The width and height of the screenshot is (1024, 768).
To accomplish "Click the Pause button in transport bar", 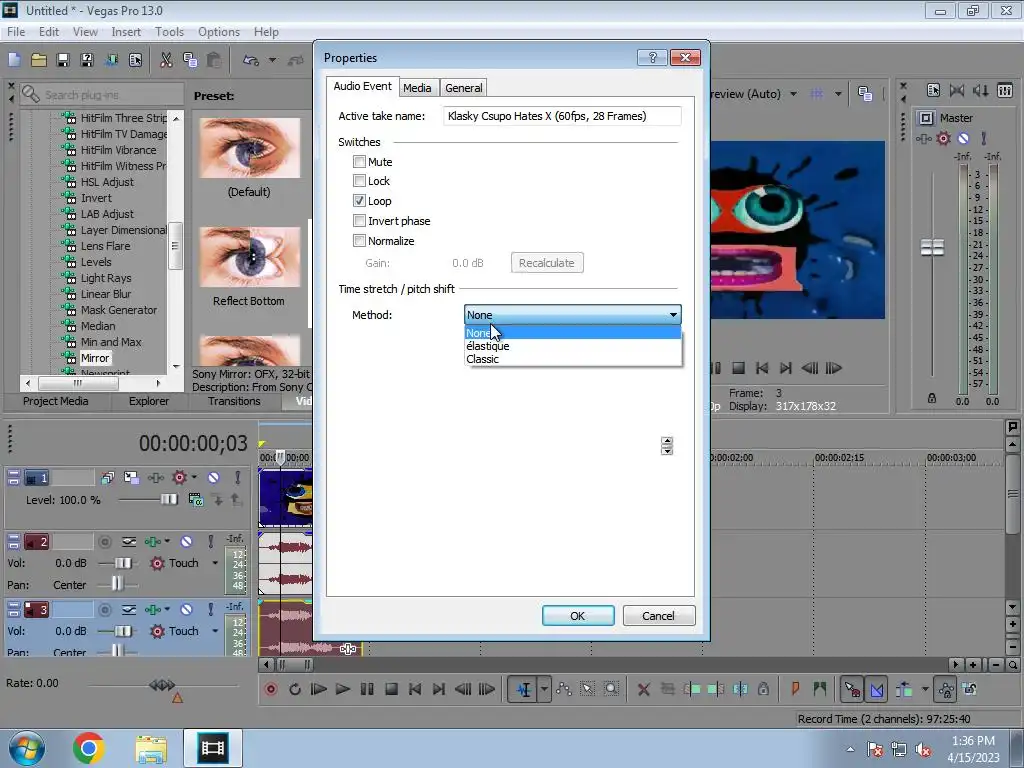I will (x=367, y=689).
